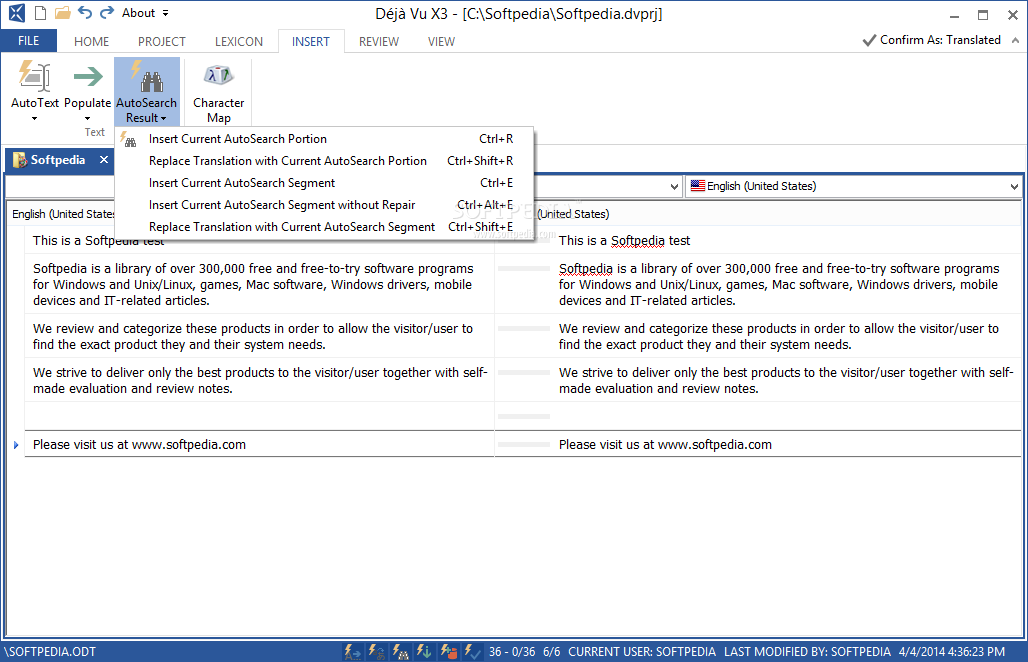Click the \SOFTPEDIA.ODT file name in status bar

coord(50,652)
